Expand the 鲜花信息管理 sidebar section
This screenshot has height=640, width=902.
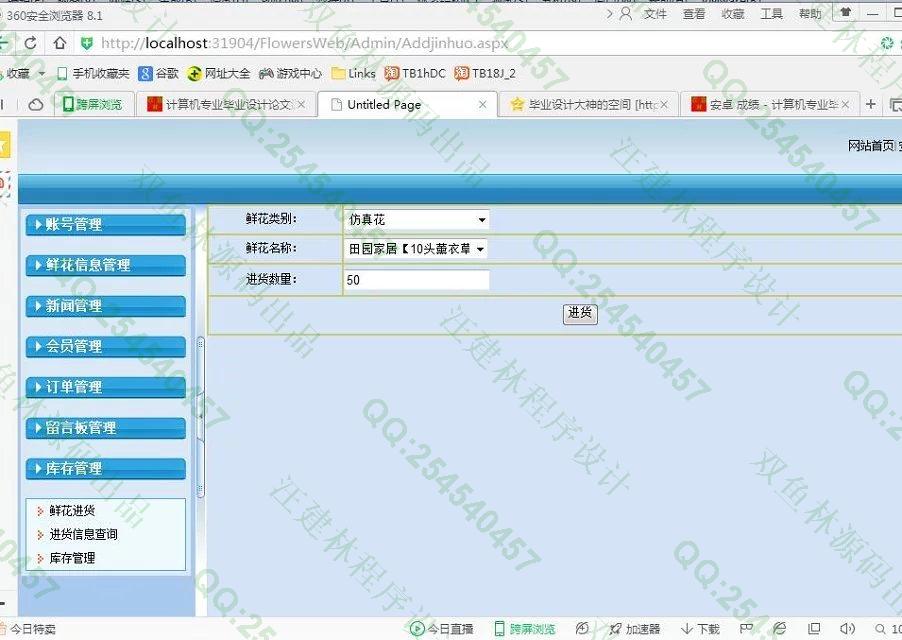[x=105, y=265]
